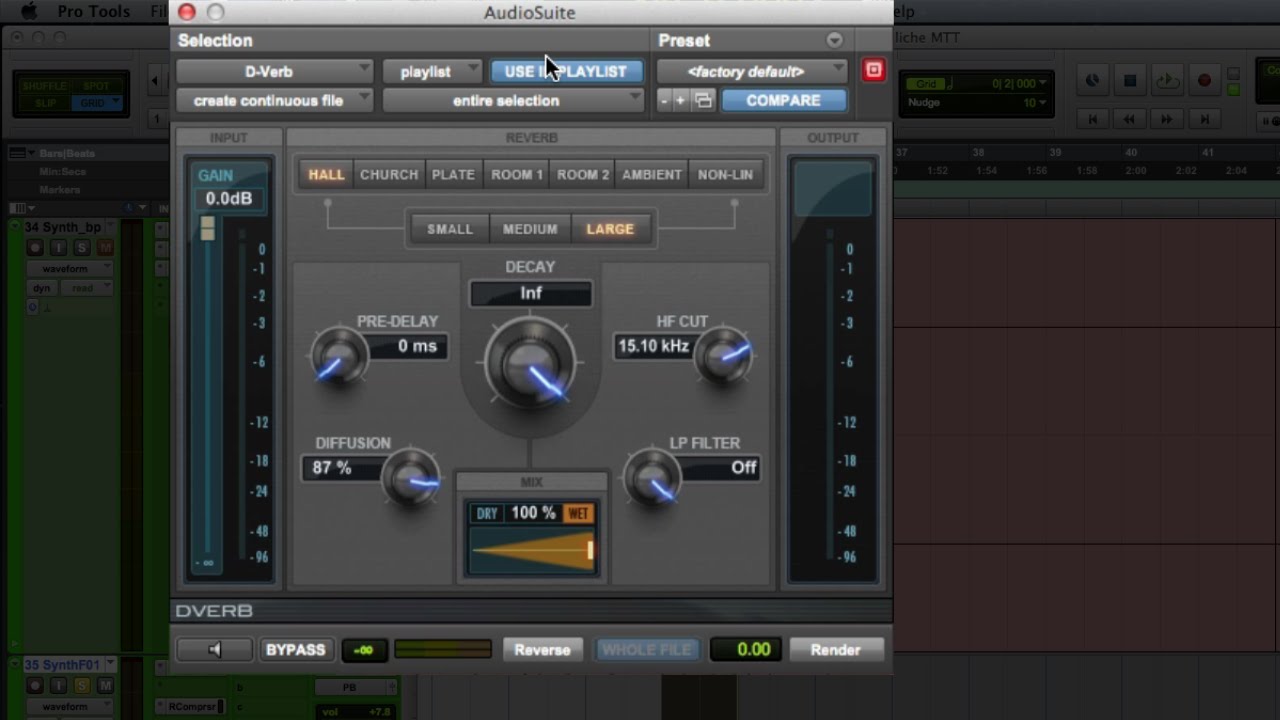This screenshot has height=720, width=1280.
Task: Click the HF Cut knob
Action: (722, 357)
